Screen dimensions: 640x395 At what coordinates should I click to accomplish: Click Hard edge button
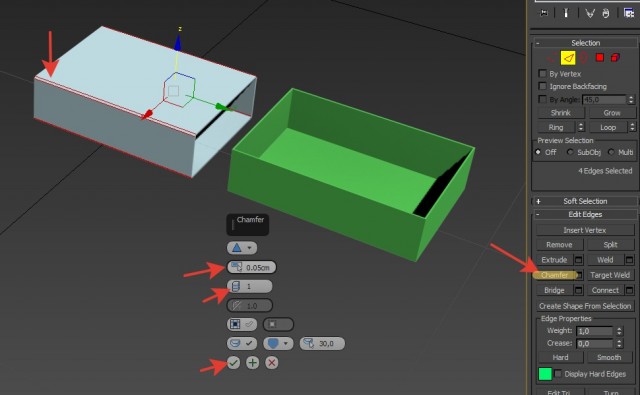pyautogui.click(x=560, y=357)
